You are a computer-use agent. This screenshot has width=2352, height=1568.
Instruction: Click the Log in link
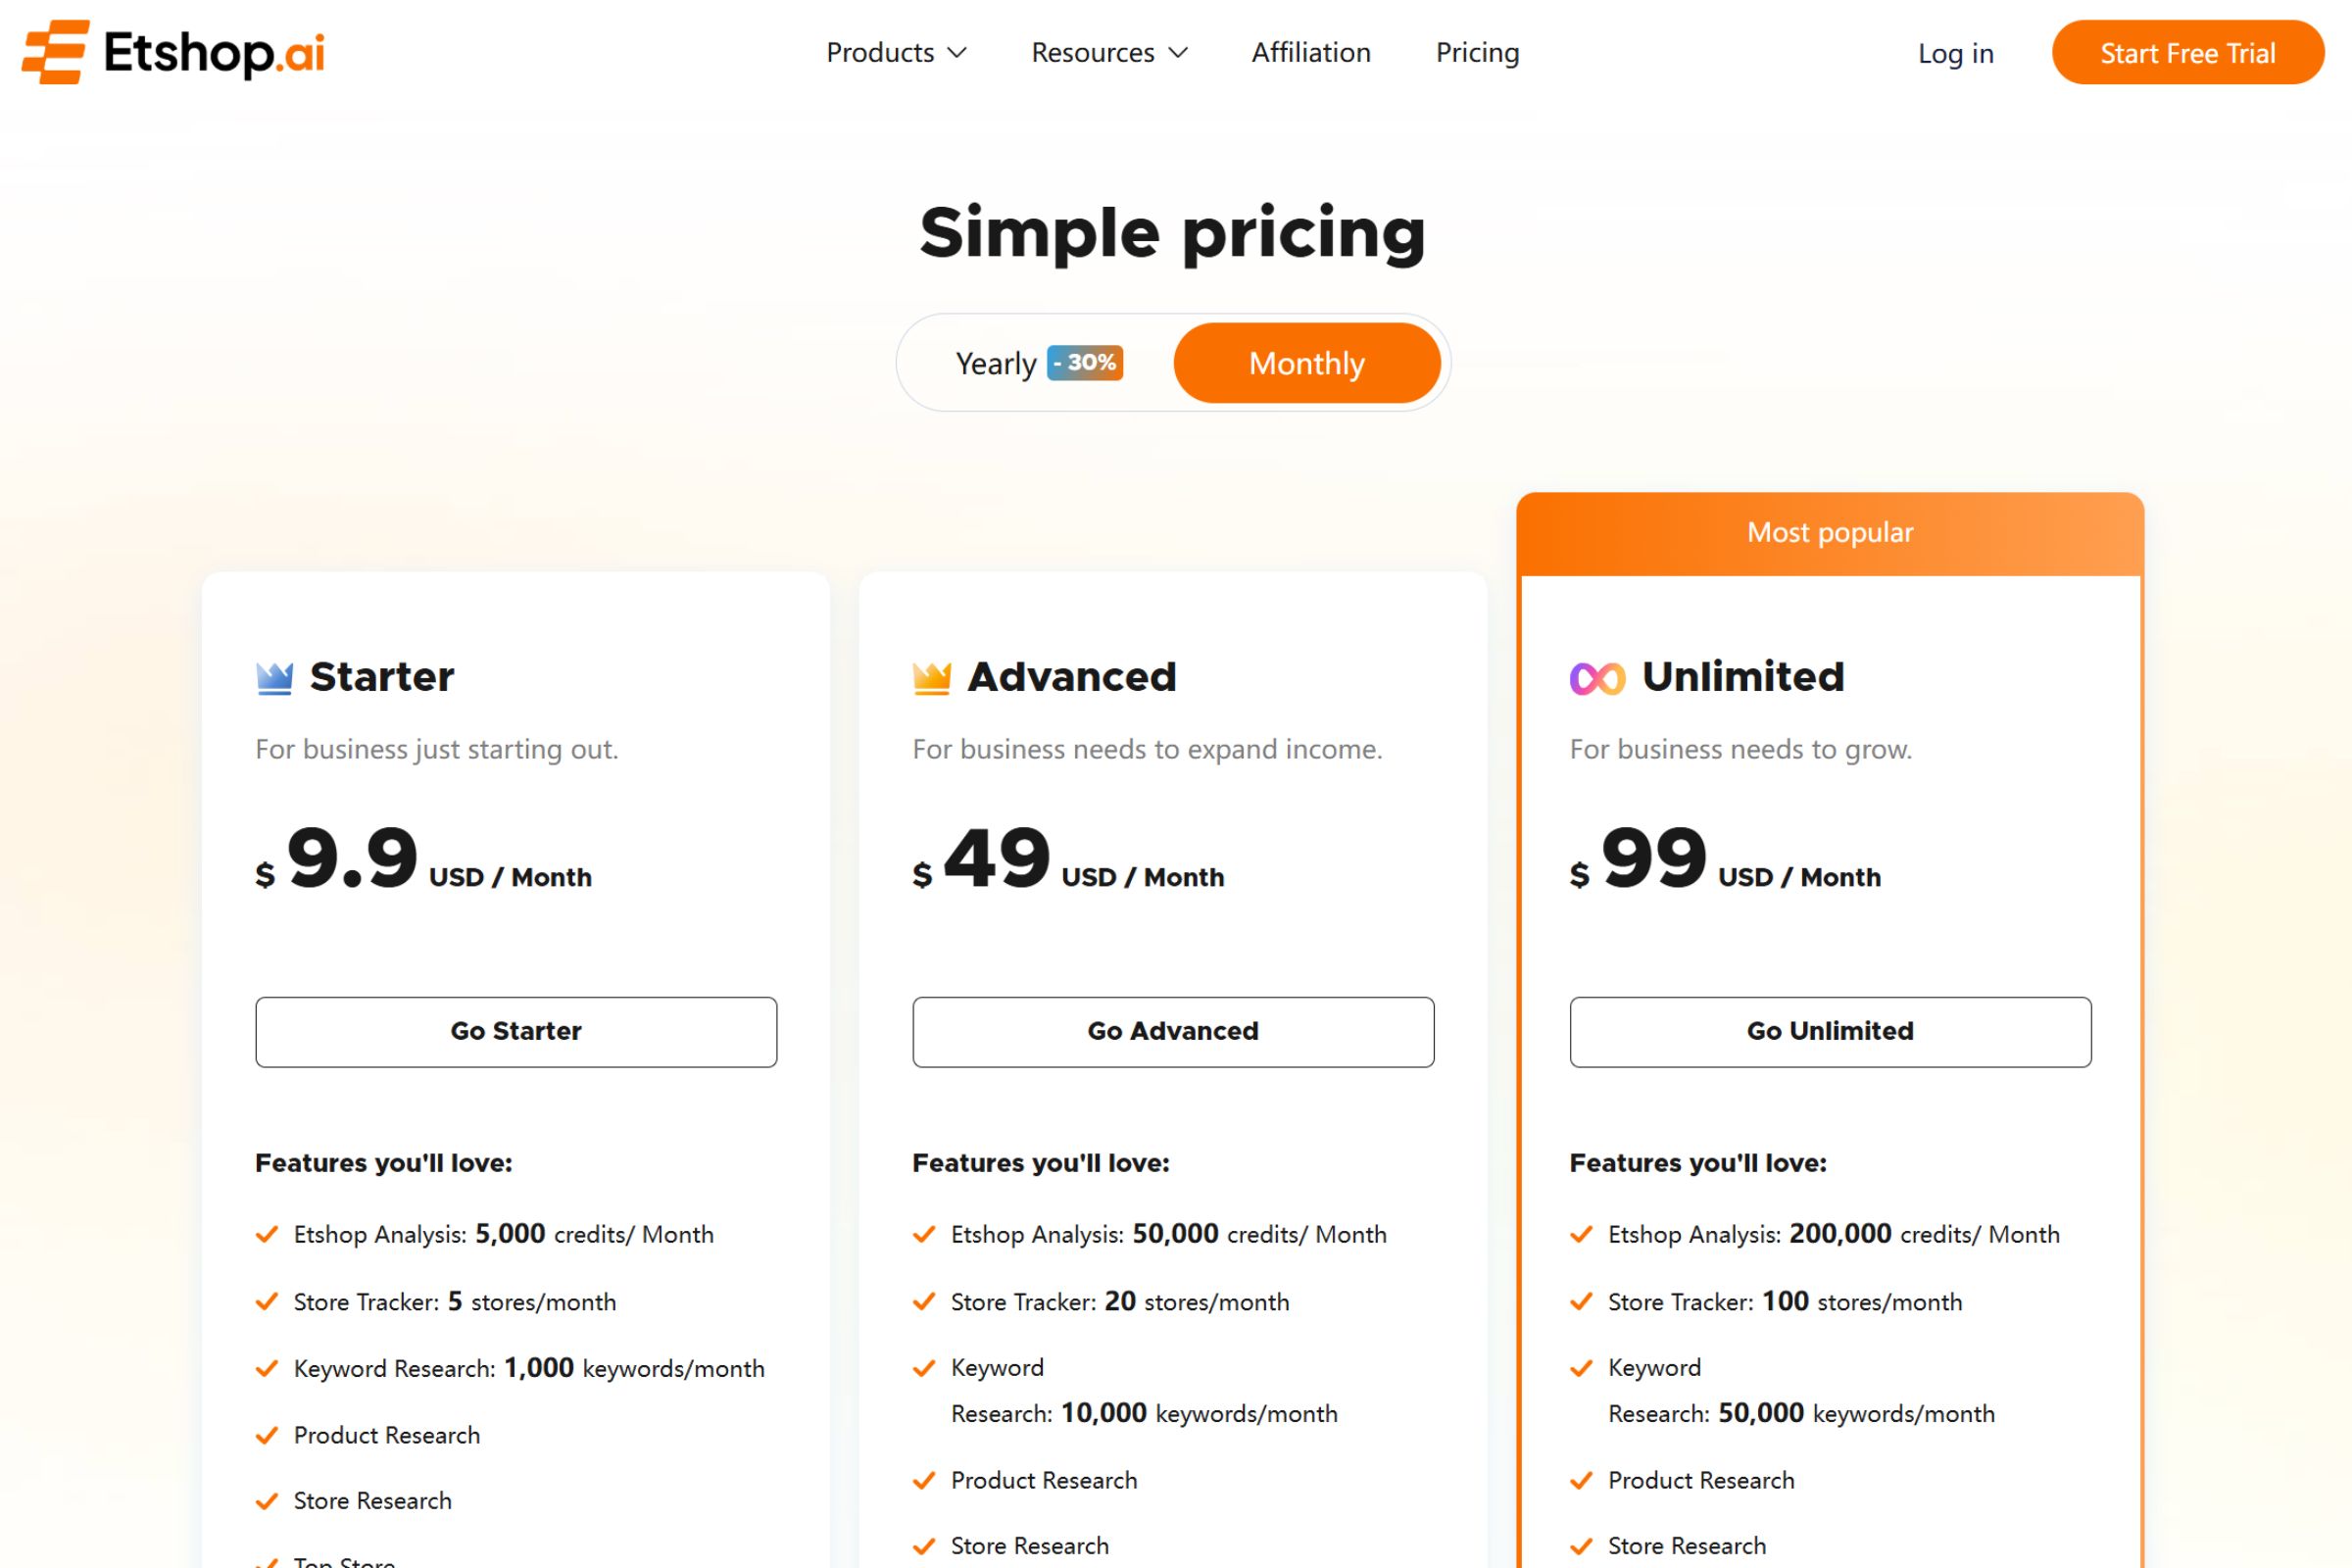[1955, 53]
